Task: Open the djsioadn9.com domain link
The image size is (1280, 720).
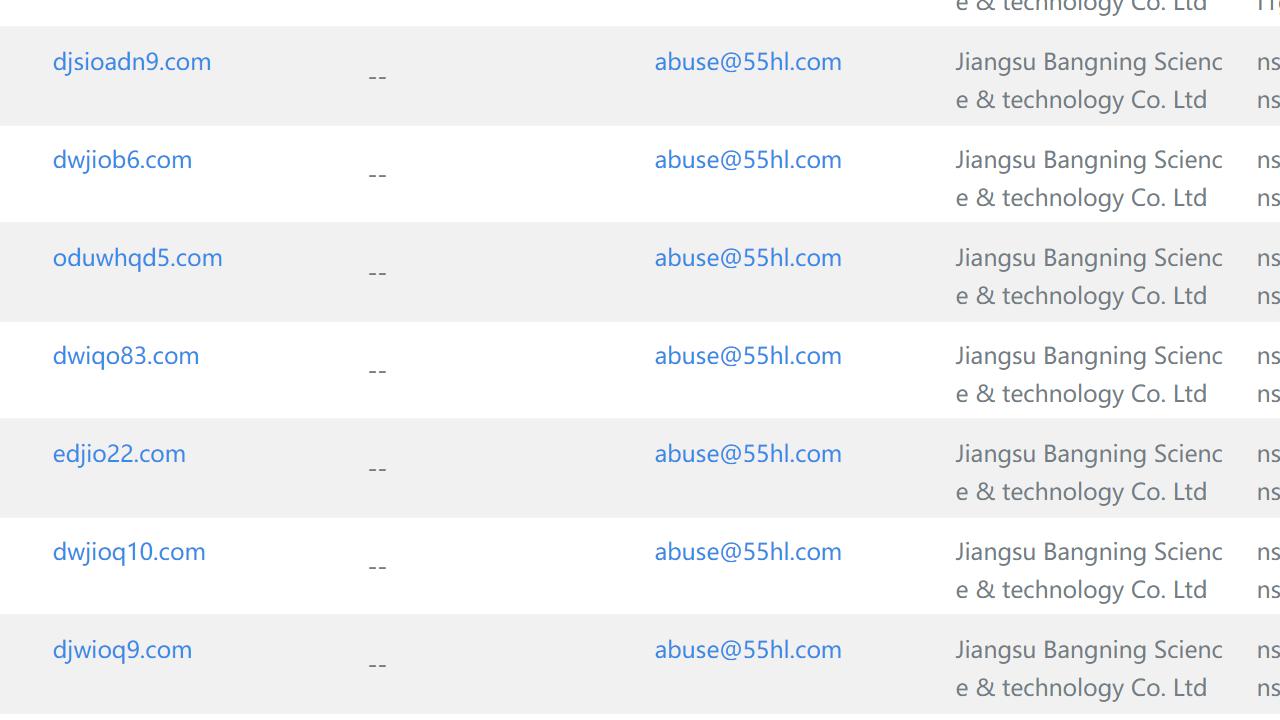Action: (x=132, y=62)
